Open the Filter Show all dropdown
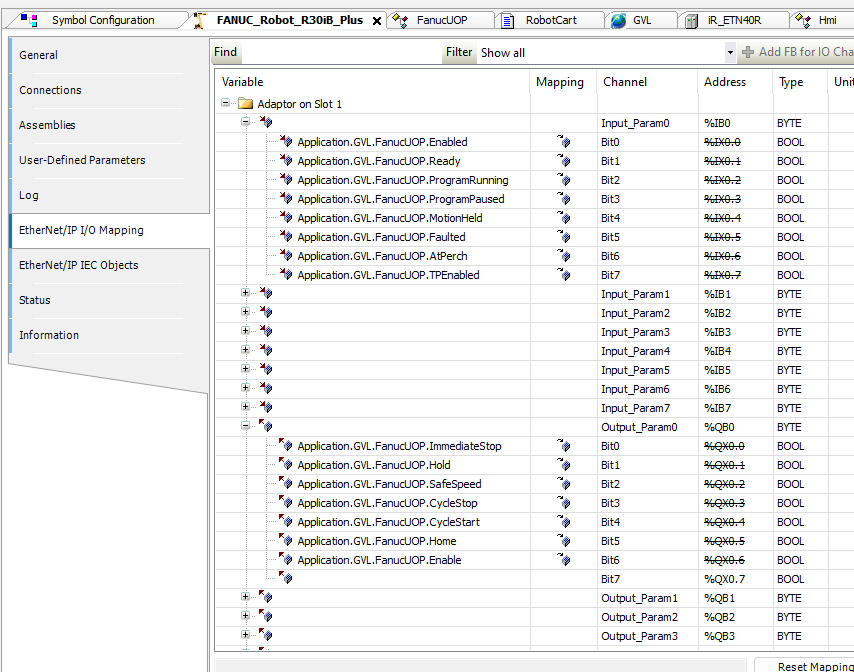Image resolution: width=854 pixels, height=672 pixels. click(x=730, y=52)
